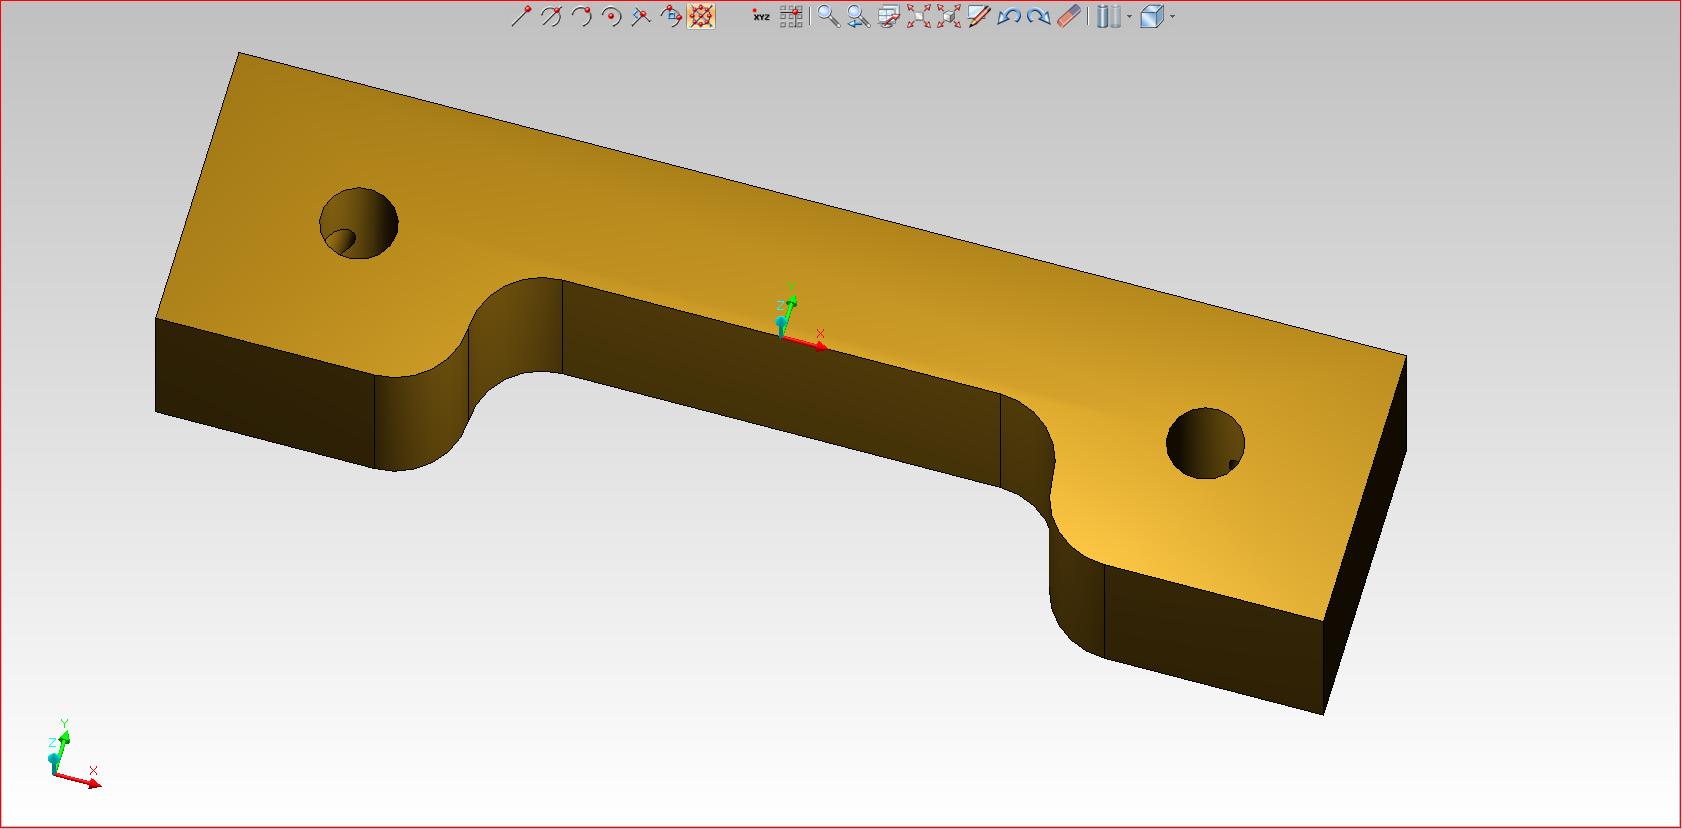Click the cylinders display mode icon
This screenshot has width=1682, height=829.
coord(1107,16)
